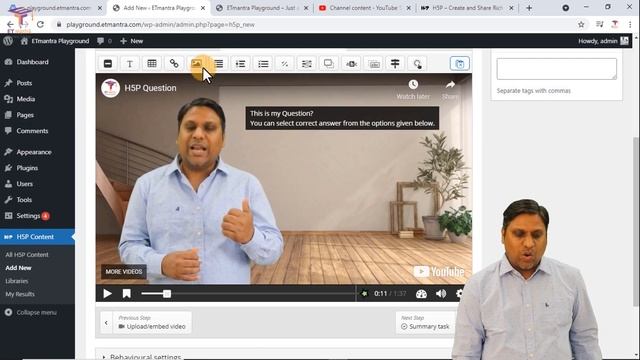Image resolution: width=640 pixels, height=360 pixels.
Task: Switch to H5P - Create and Share tab
Action: pos(467,8)
